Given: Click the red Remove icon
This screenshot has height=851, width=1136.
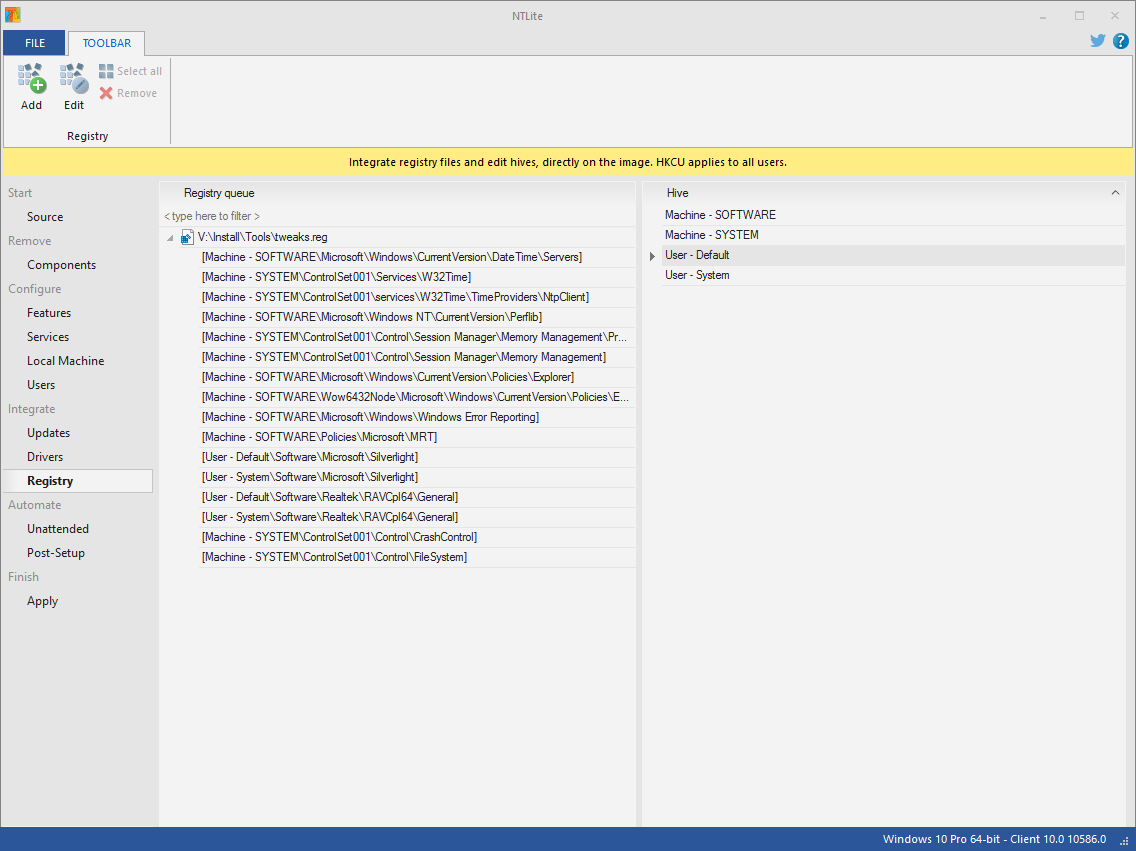Looking at the screenshot, I should (x=106, y=93).
